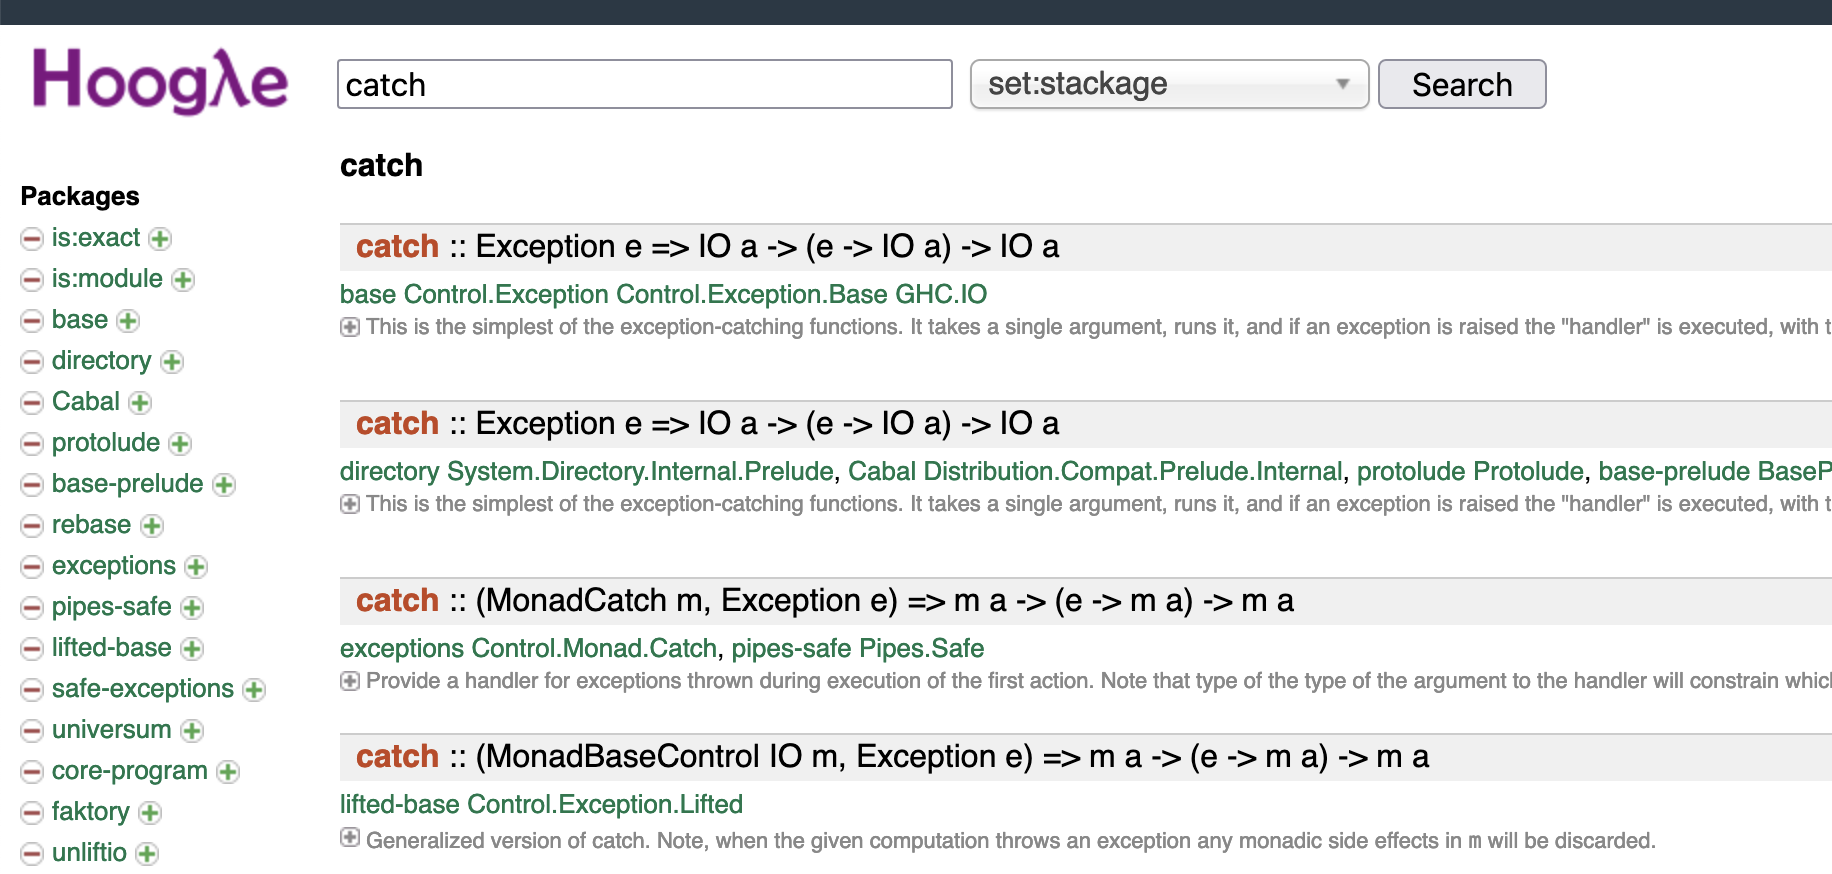Open directory package link in second result

pyautogui.click(x=390, y=471)
